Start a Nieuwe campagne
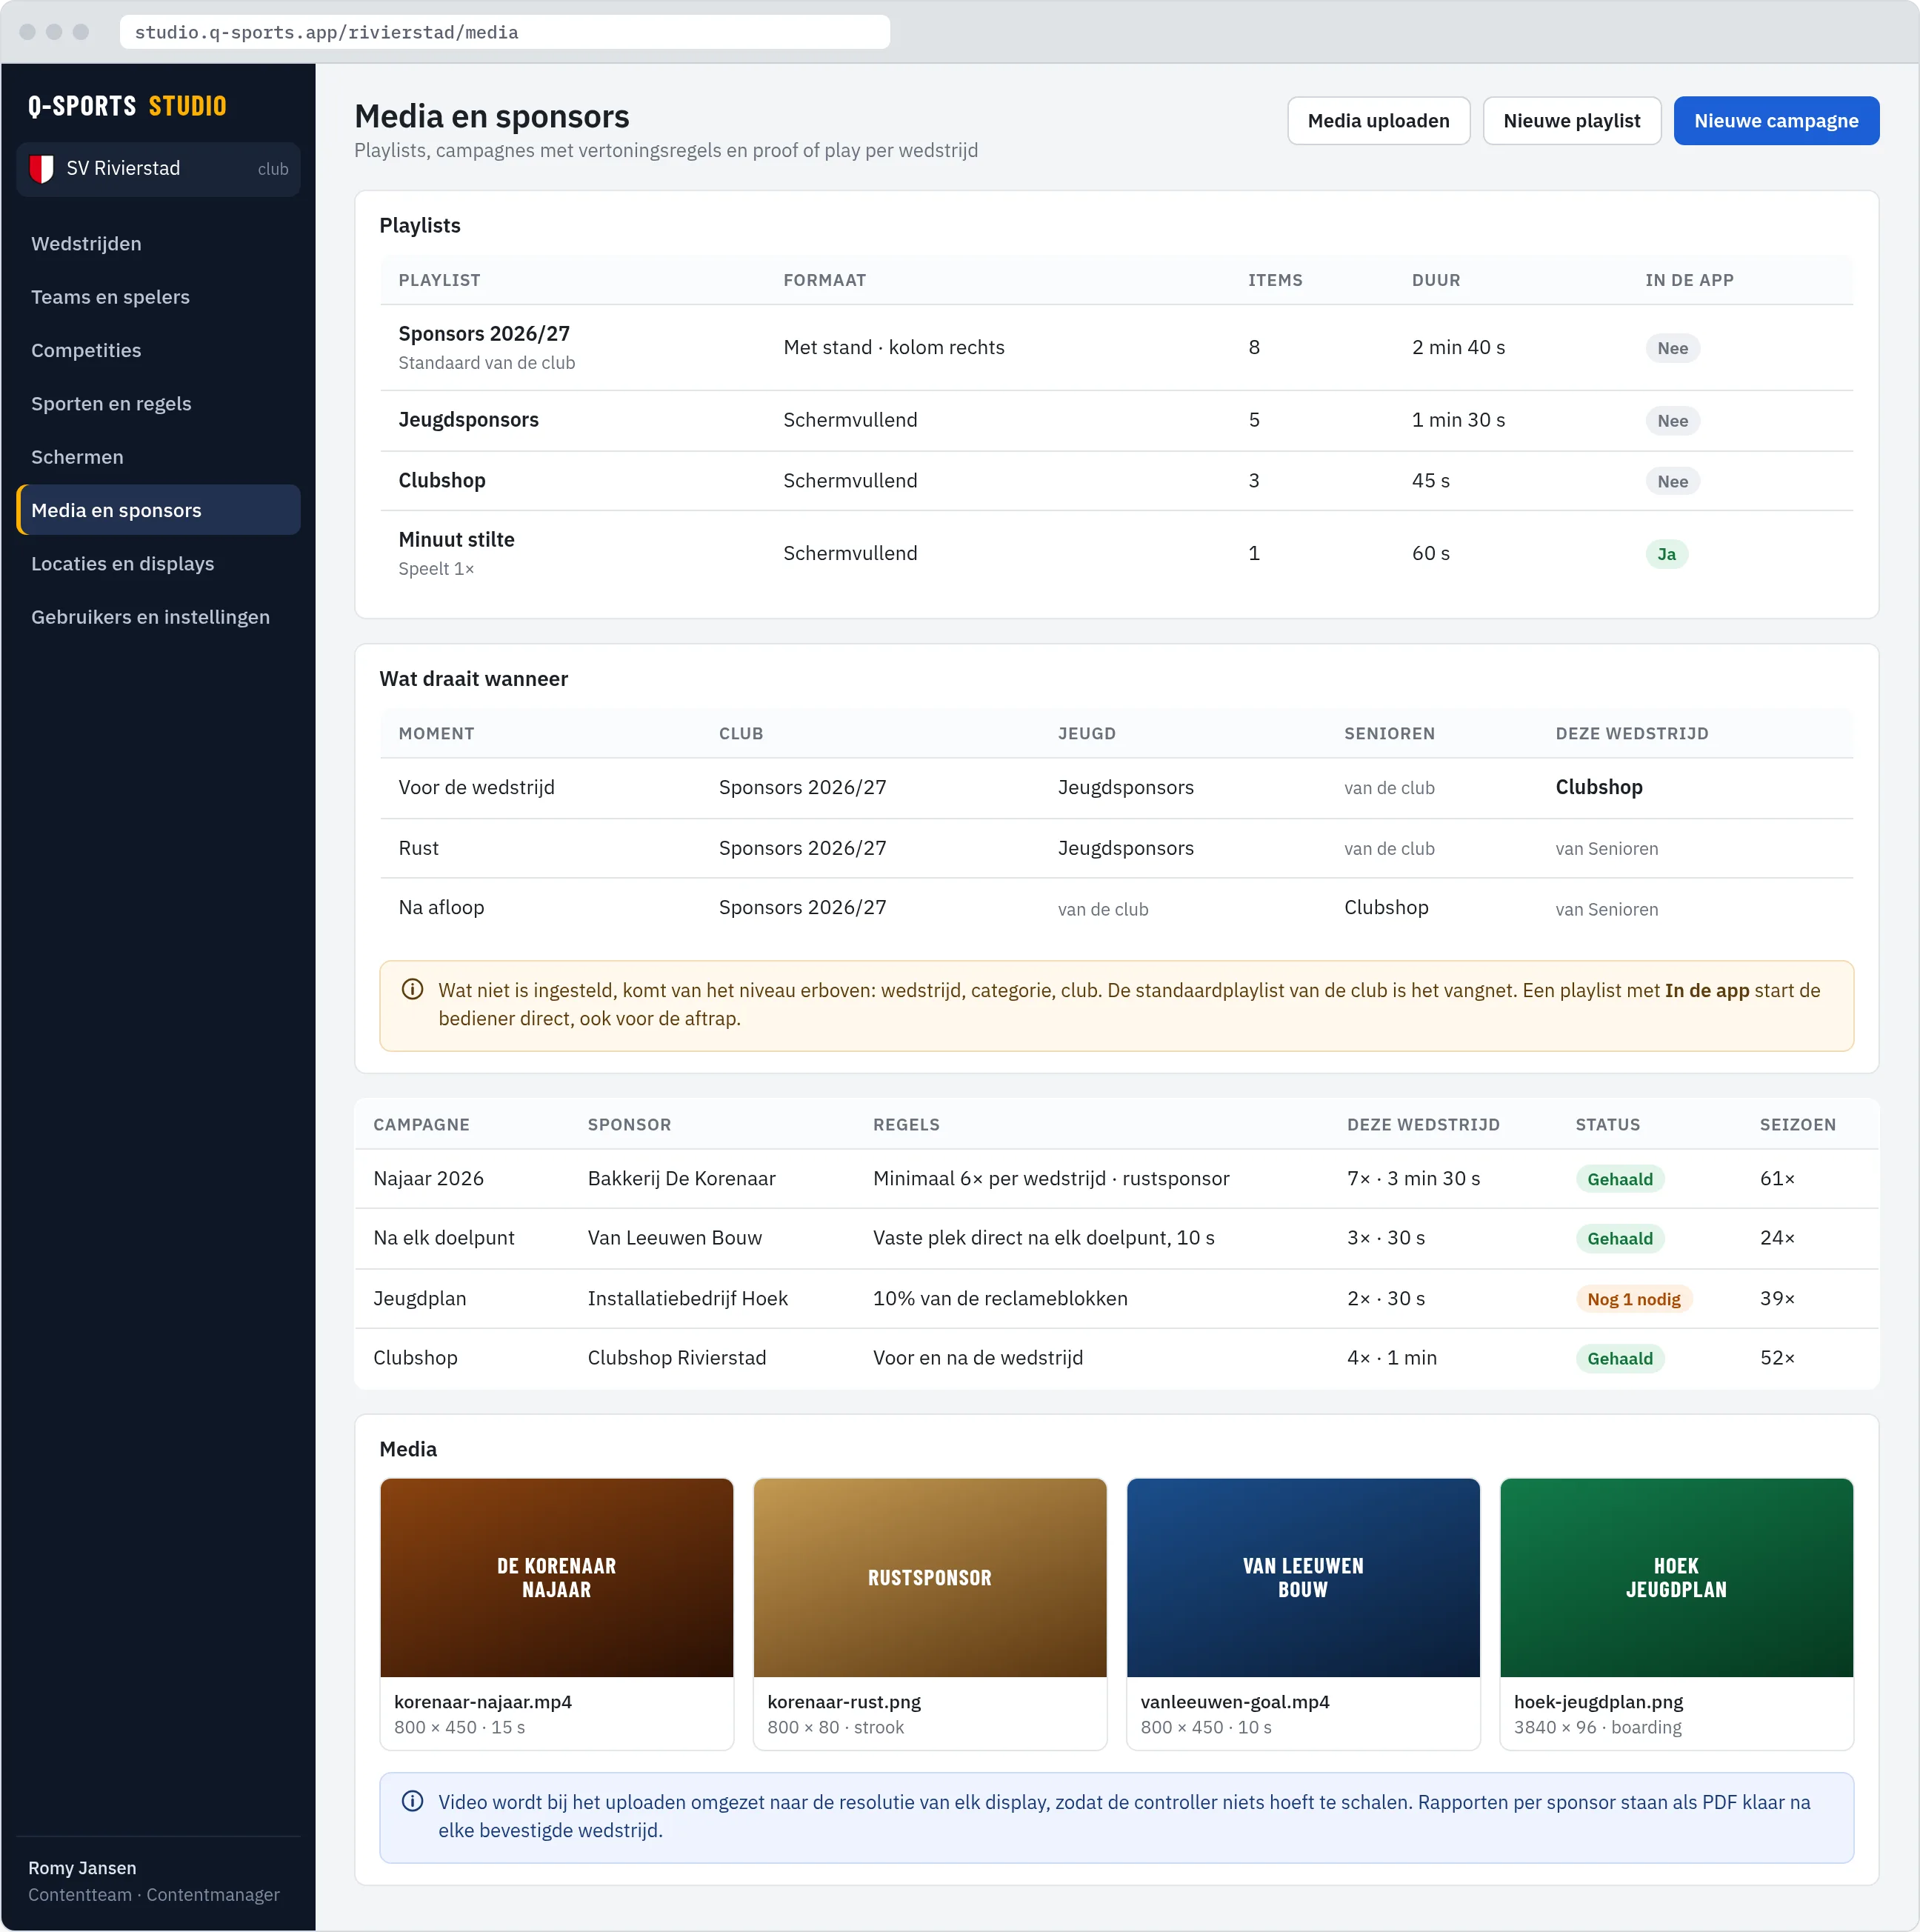 [1776, 121]
